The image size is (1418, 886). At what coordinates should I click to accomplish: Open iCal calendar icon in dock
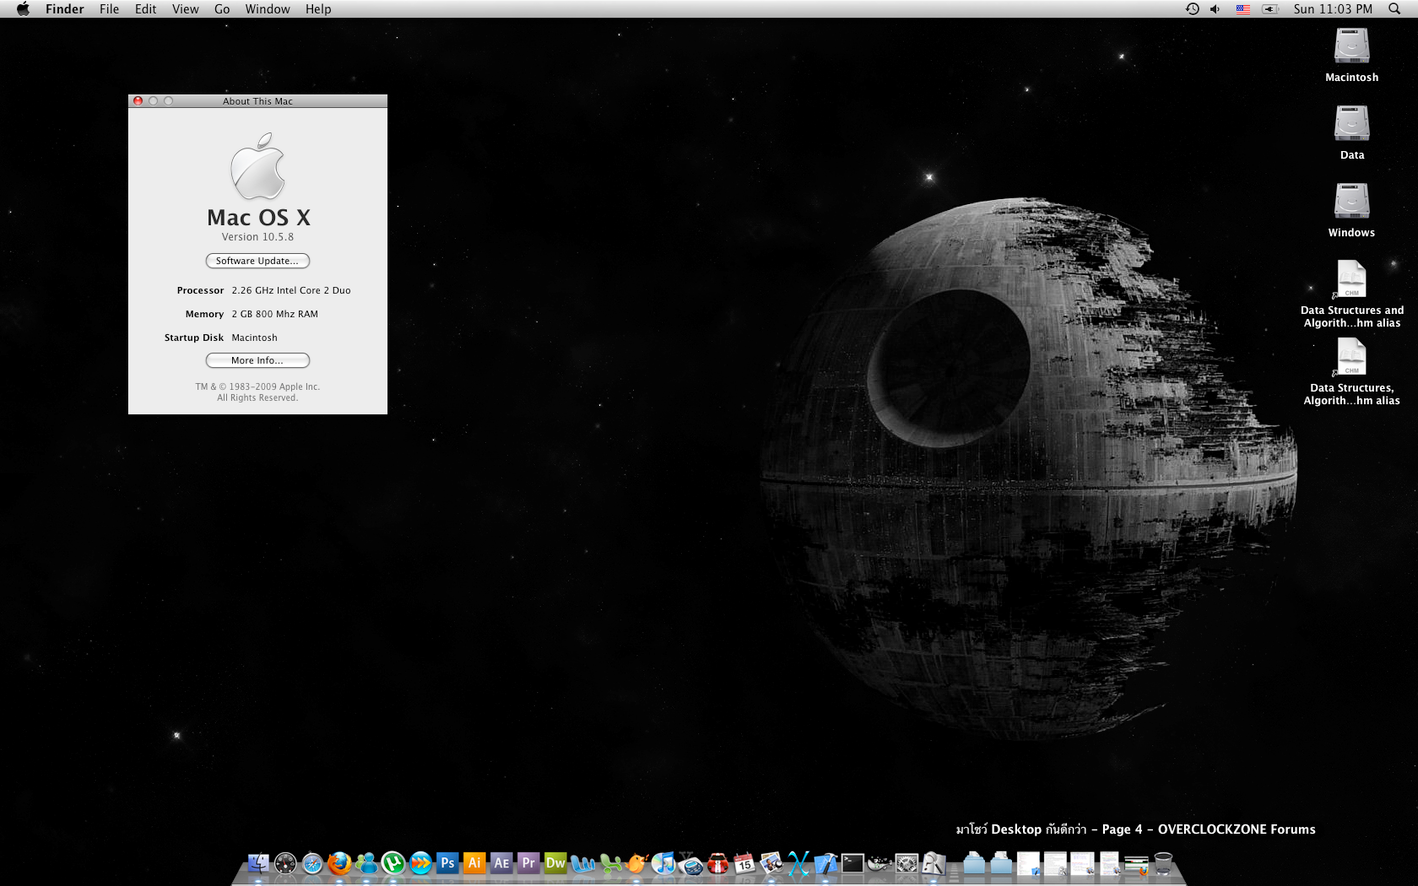click(x=744, y=863)
